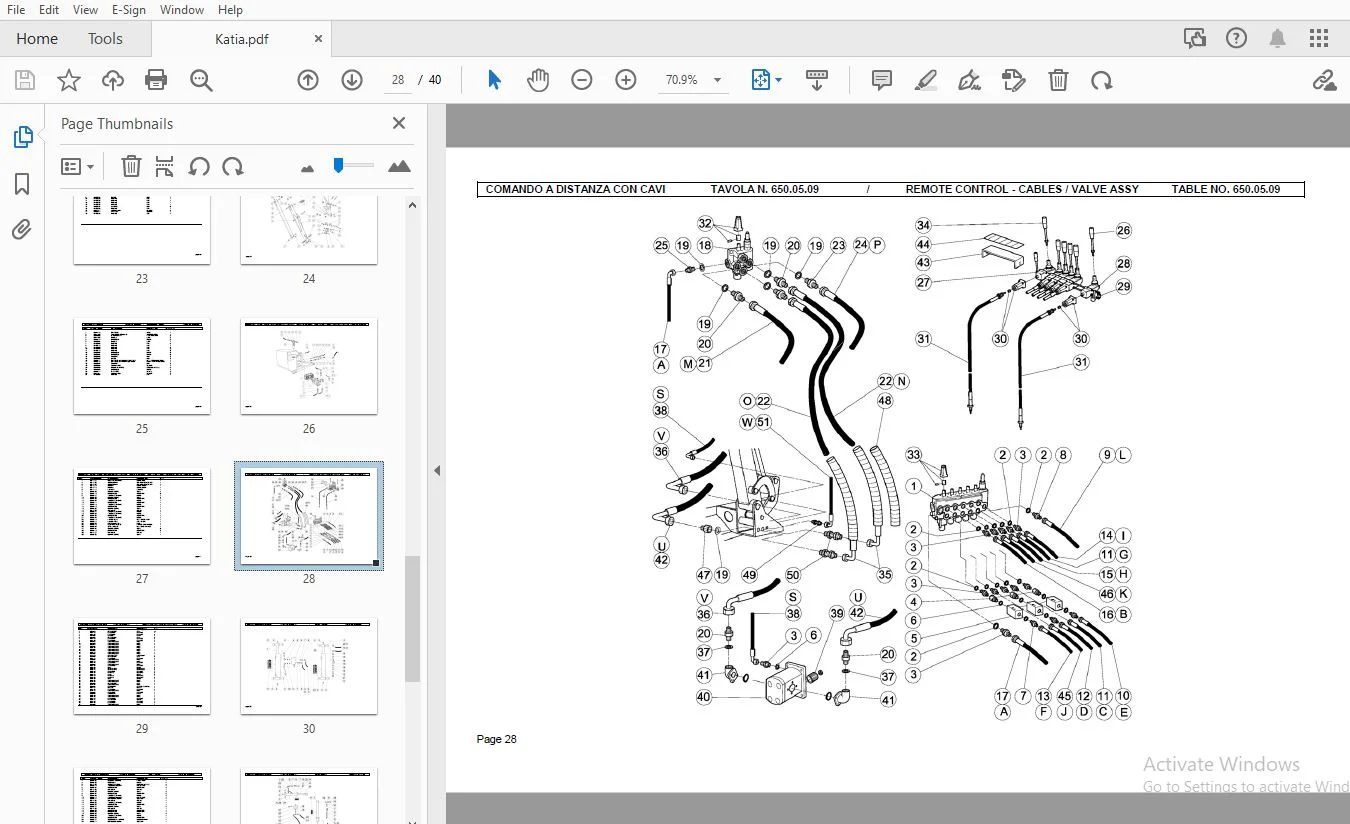Select the Highlight text tool
This screenshot has height=824, width=1350.
click(x=926, y=80)
